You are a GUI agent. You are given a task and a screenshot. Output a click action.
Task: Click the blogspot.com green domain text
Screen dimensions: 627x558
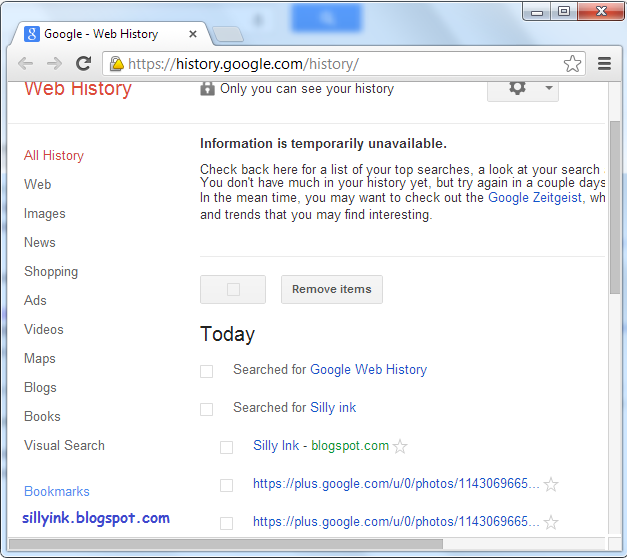[x=350, y=446]
